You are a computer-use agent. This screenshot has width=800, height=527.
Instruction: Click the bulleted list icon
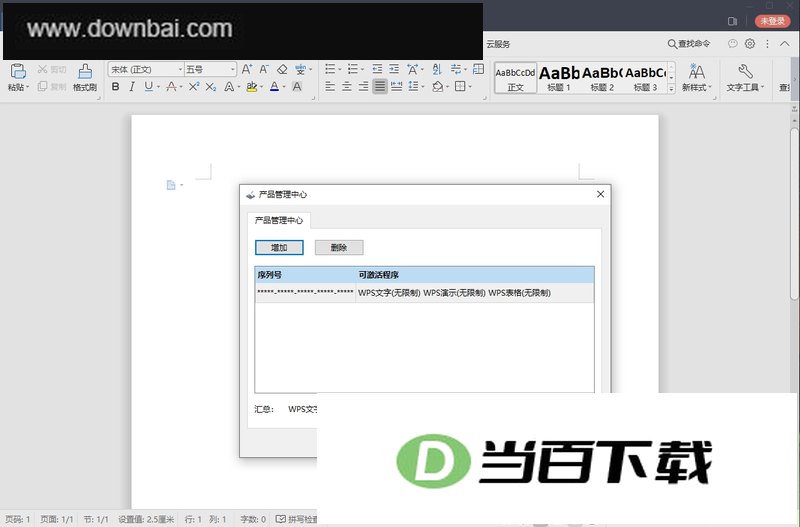(330, 69)
